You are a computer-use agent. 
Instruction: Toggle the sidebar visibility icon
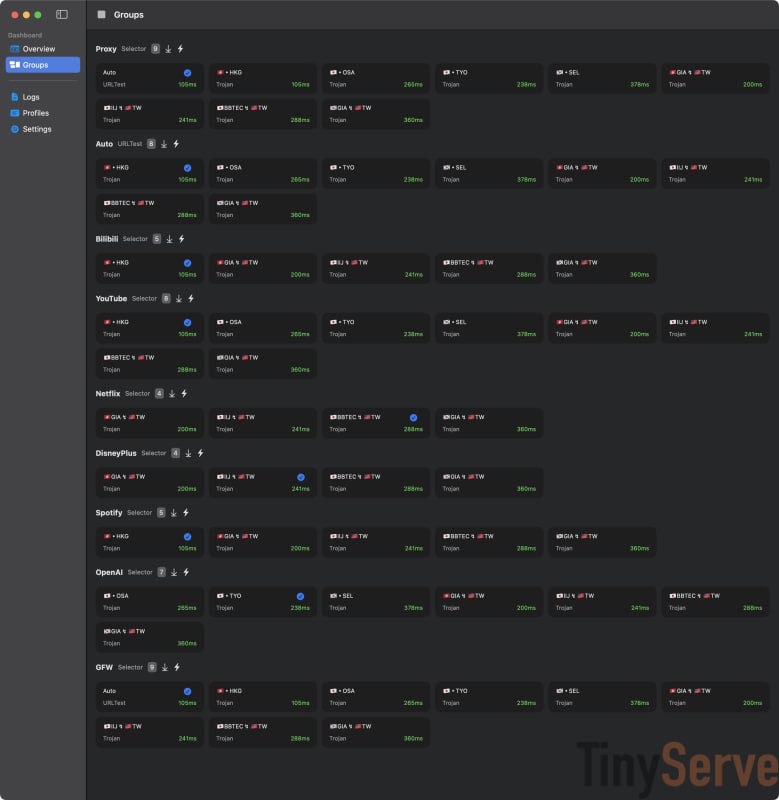[62, 15]
